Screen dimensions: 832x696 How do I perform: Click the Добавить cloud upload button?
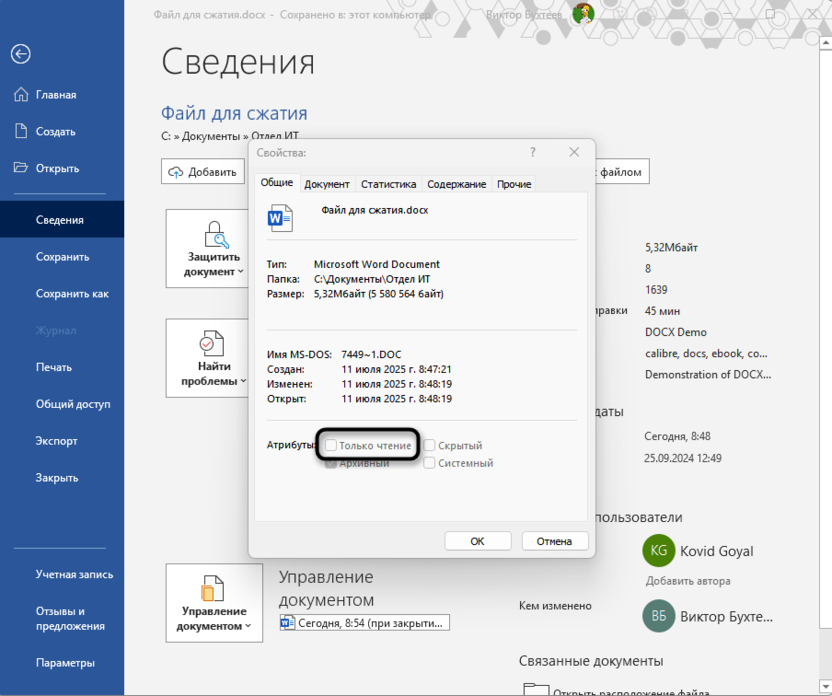point(203,171)
